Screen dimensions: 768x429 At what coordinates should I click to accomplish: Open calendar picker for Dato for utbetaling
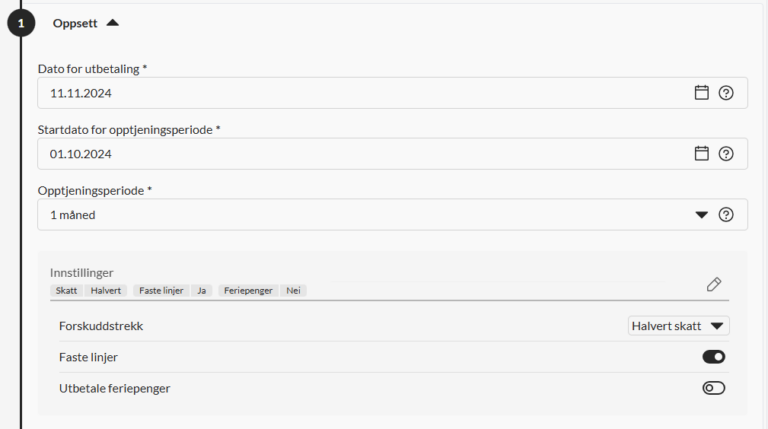702,93
